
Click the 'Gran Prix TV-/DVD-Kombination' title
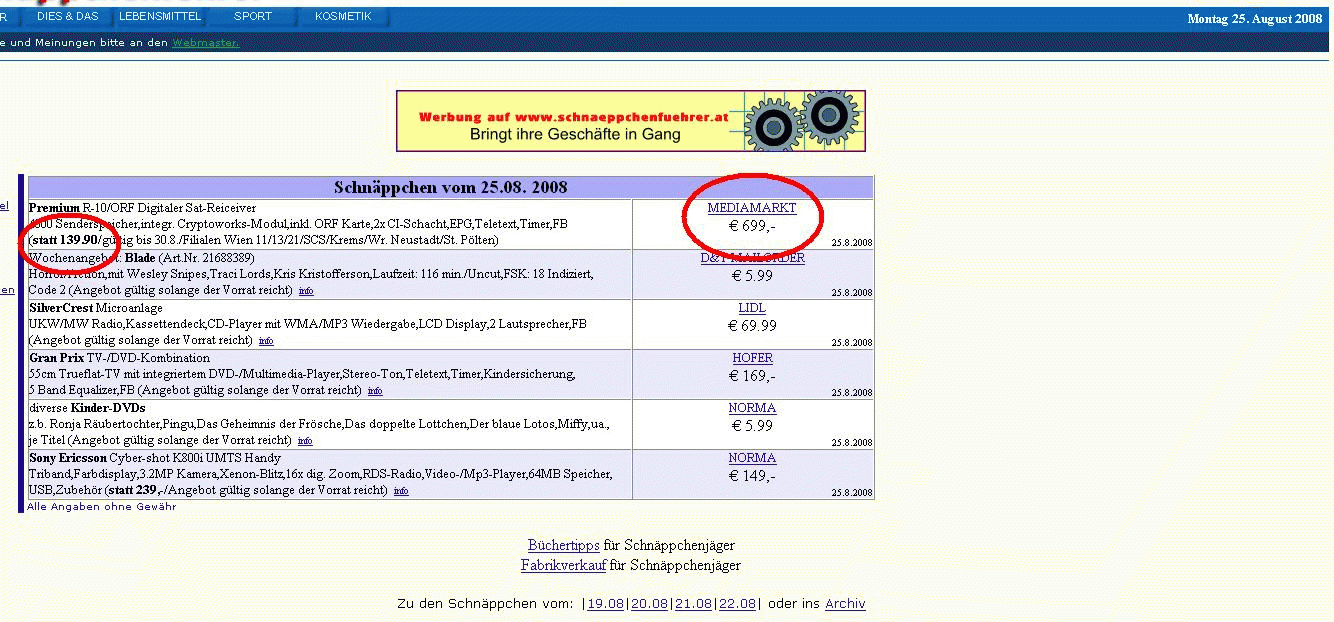tap(119, 358)
